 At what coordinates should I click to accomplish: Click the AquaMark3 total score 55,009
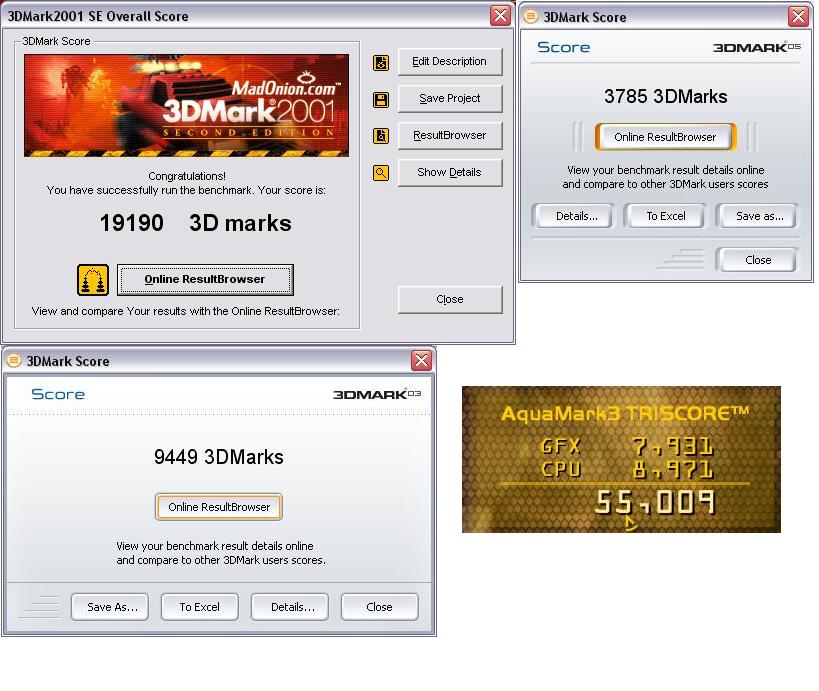(x=654, y=502)
